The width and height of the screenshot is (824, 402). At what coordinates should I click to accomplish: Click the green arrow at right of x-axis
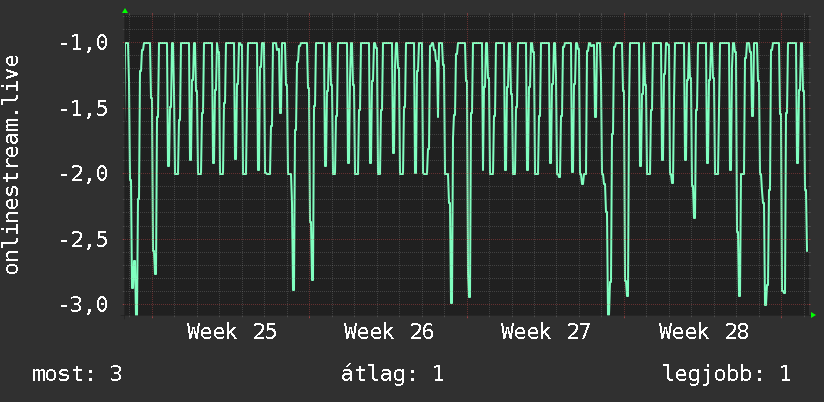813,315
